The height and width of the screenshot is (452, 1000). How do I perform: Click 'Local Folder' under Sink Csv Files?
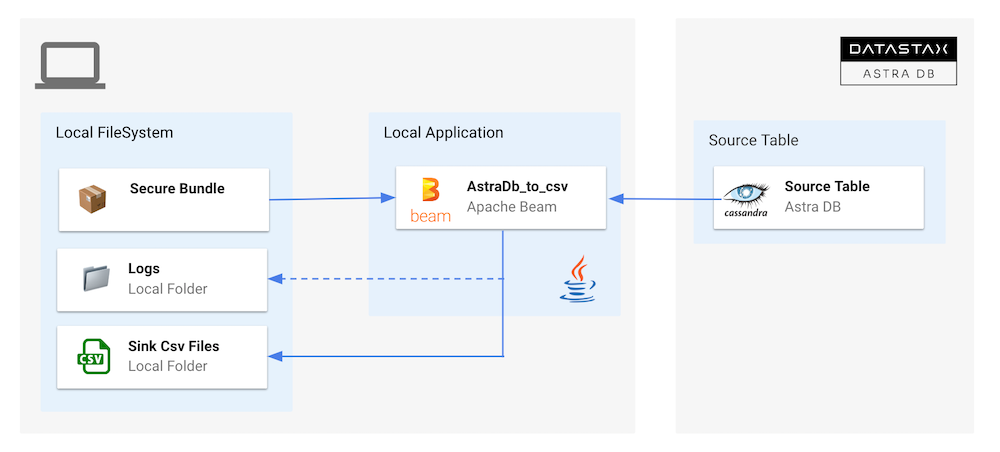(x=168, y=366)
